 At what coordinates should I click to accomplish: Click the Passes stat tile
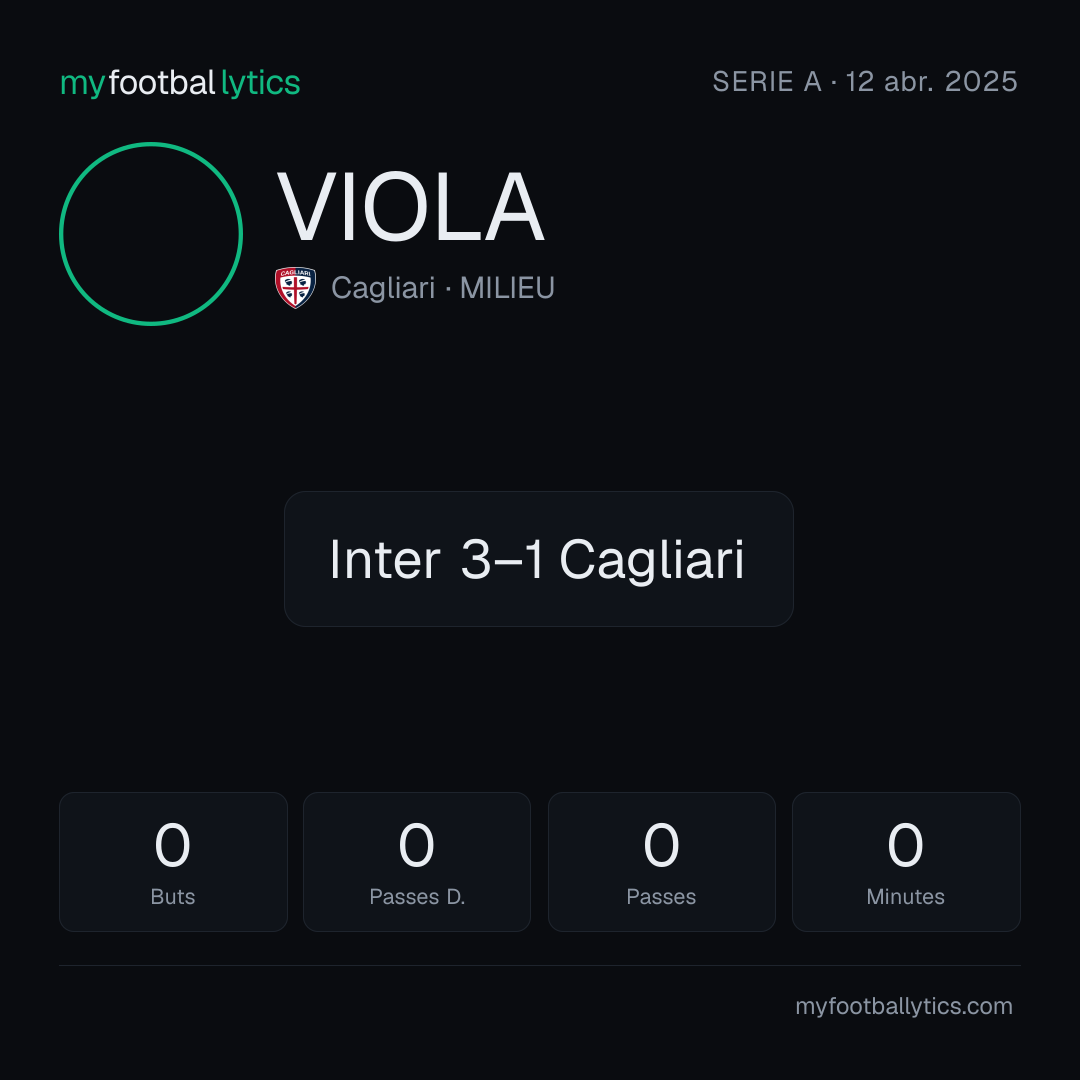[x=661, y=862]
